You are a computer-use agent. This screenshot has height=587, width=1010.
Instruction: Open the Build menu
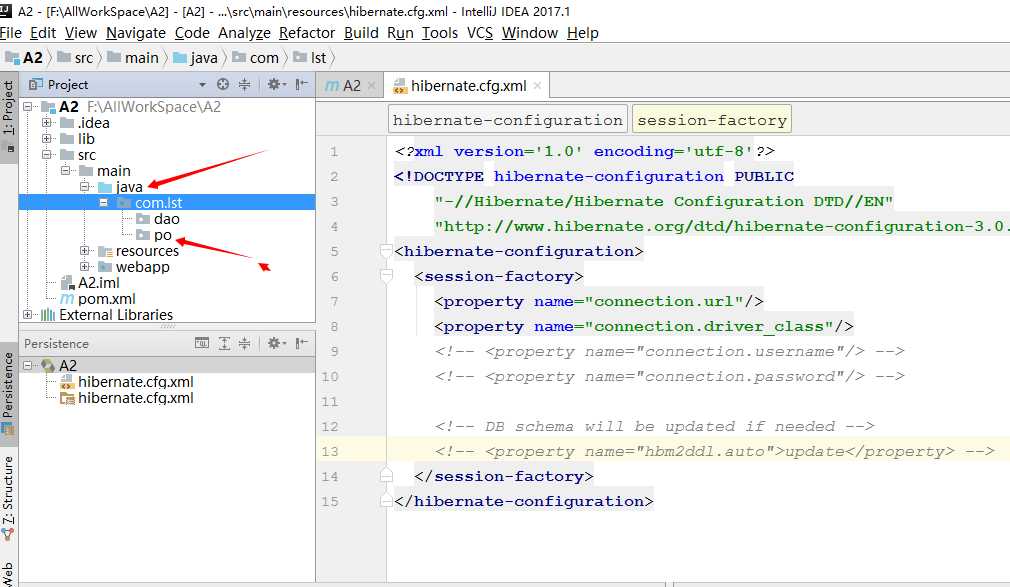[361, 33]
